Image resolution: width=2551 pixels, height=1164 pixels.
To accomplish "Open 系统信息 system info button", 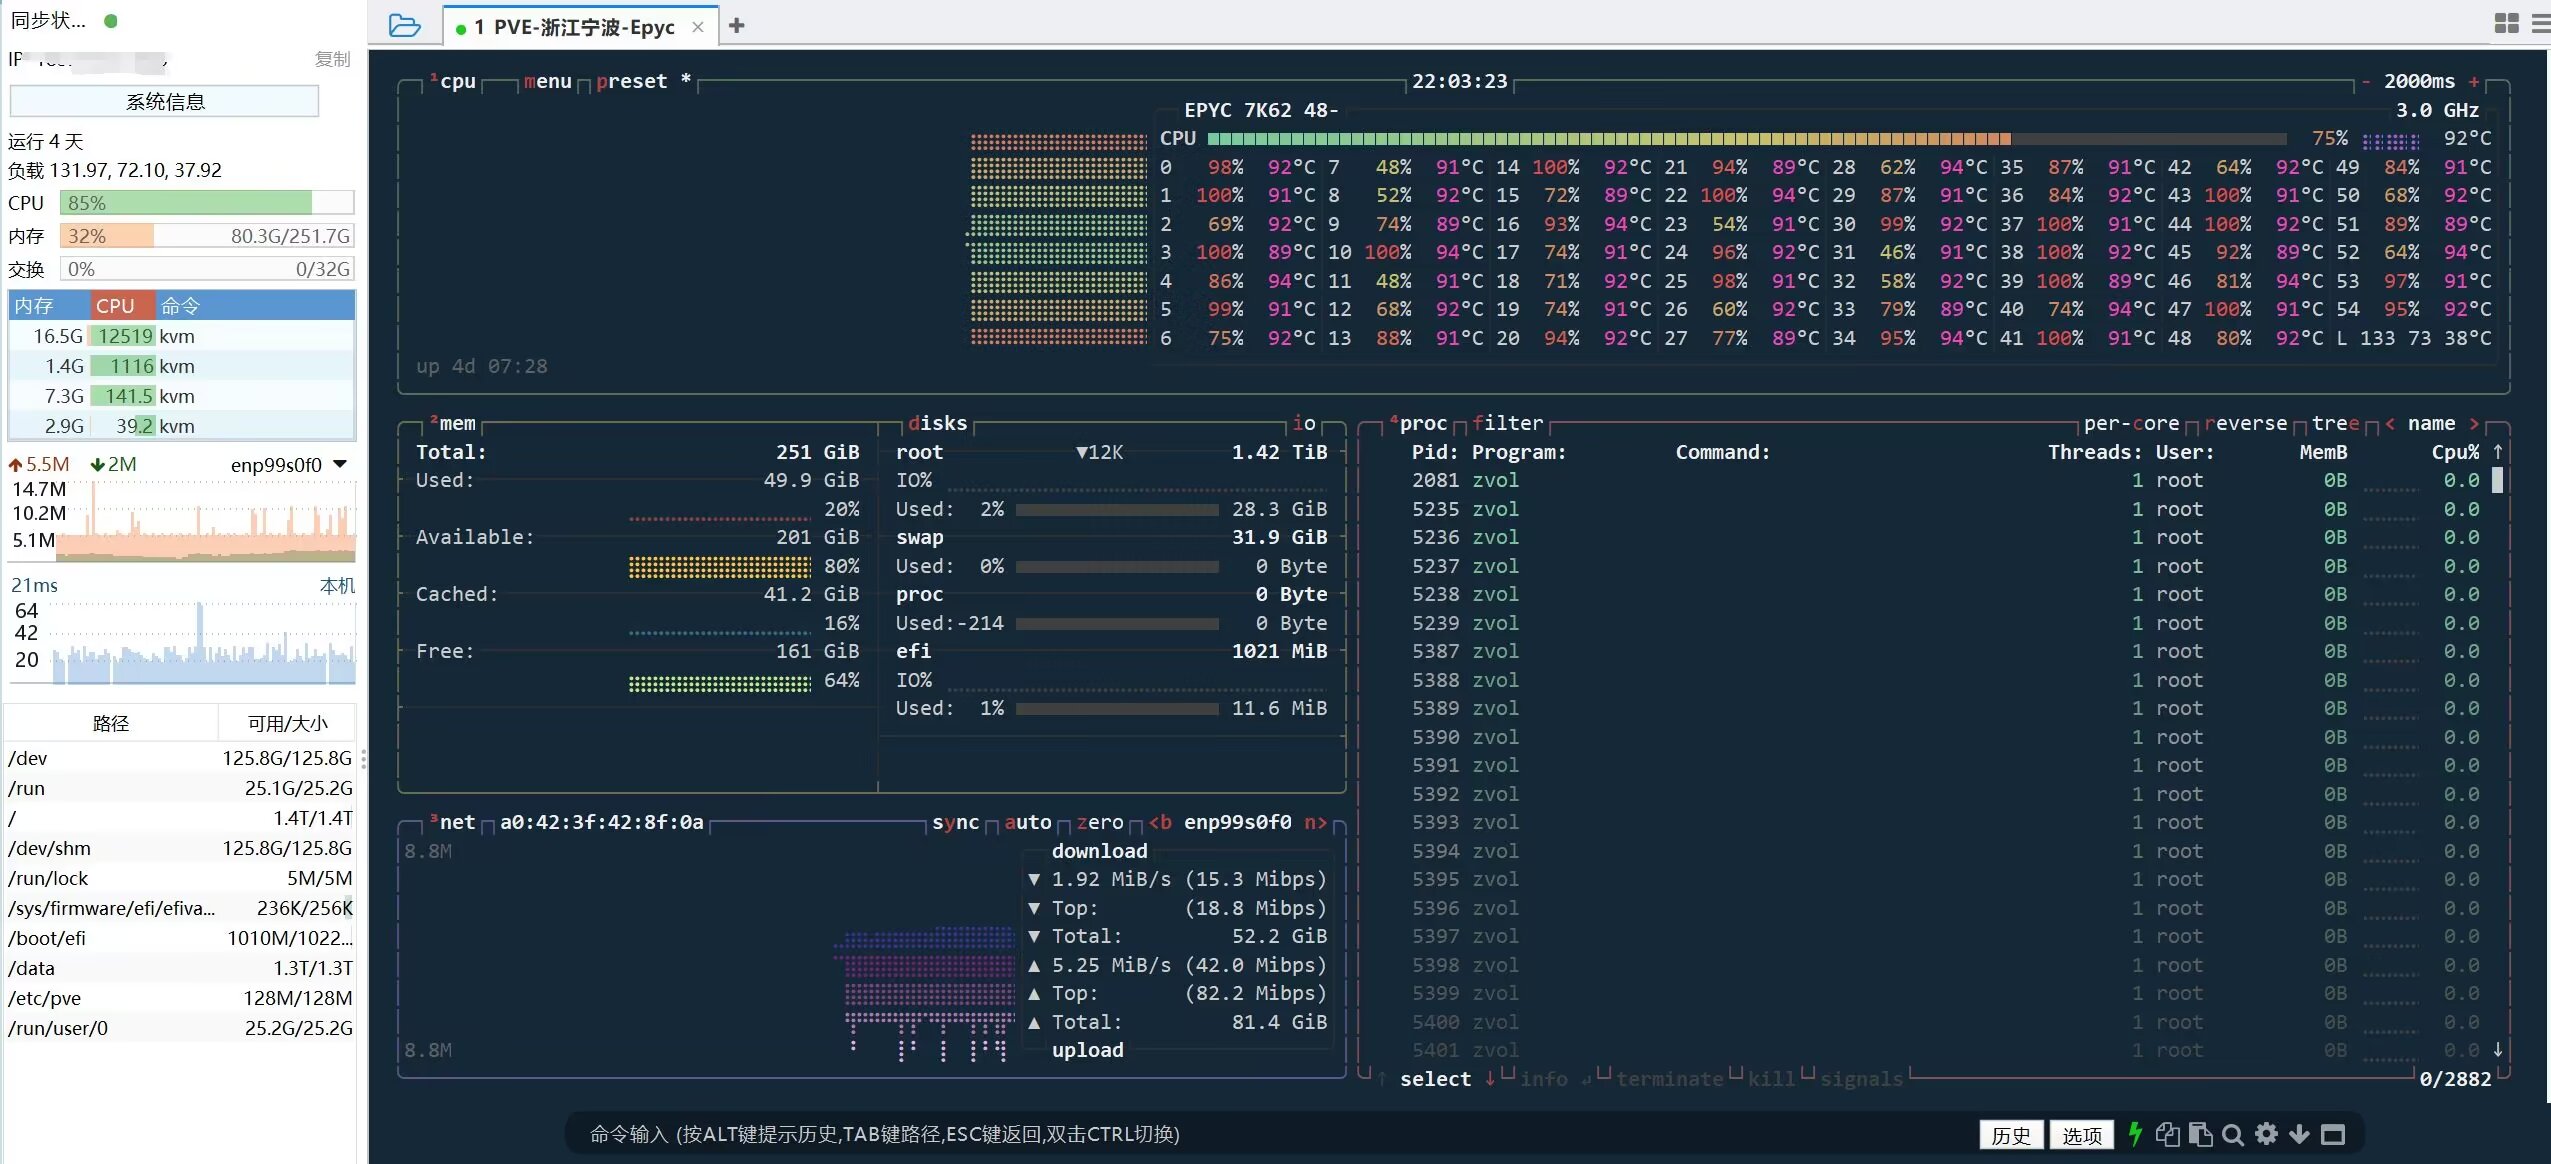I will (164, 101).
